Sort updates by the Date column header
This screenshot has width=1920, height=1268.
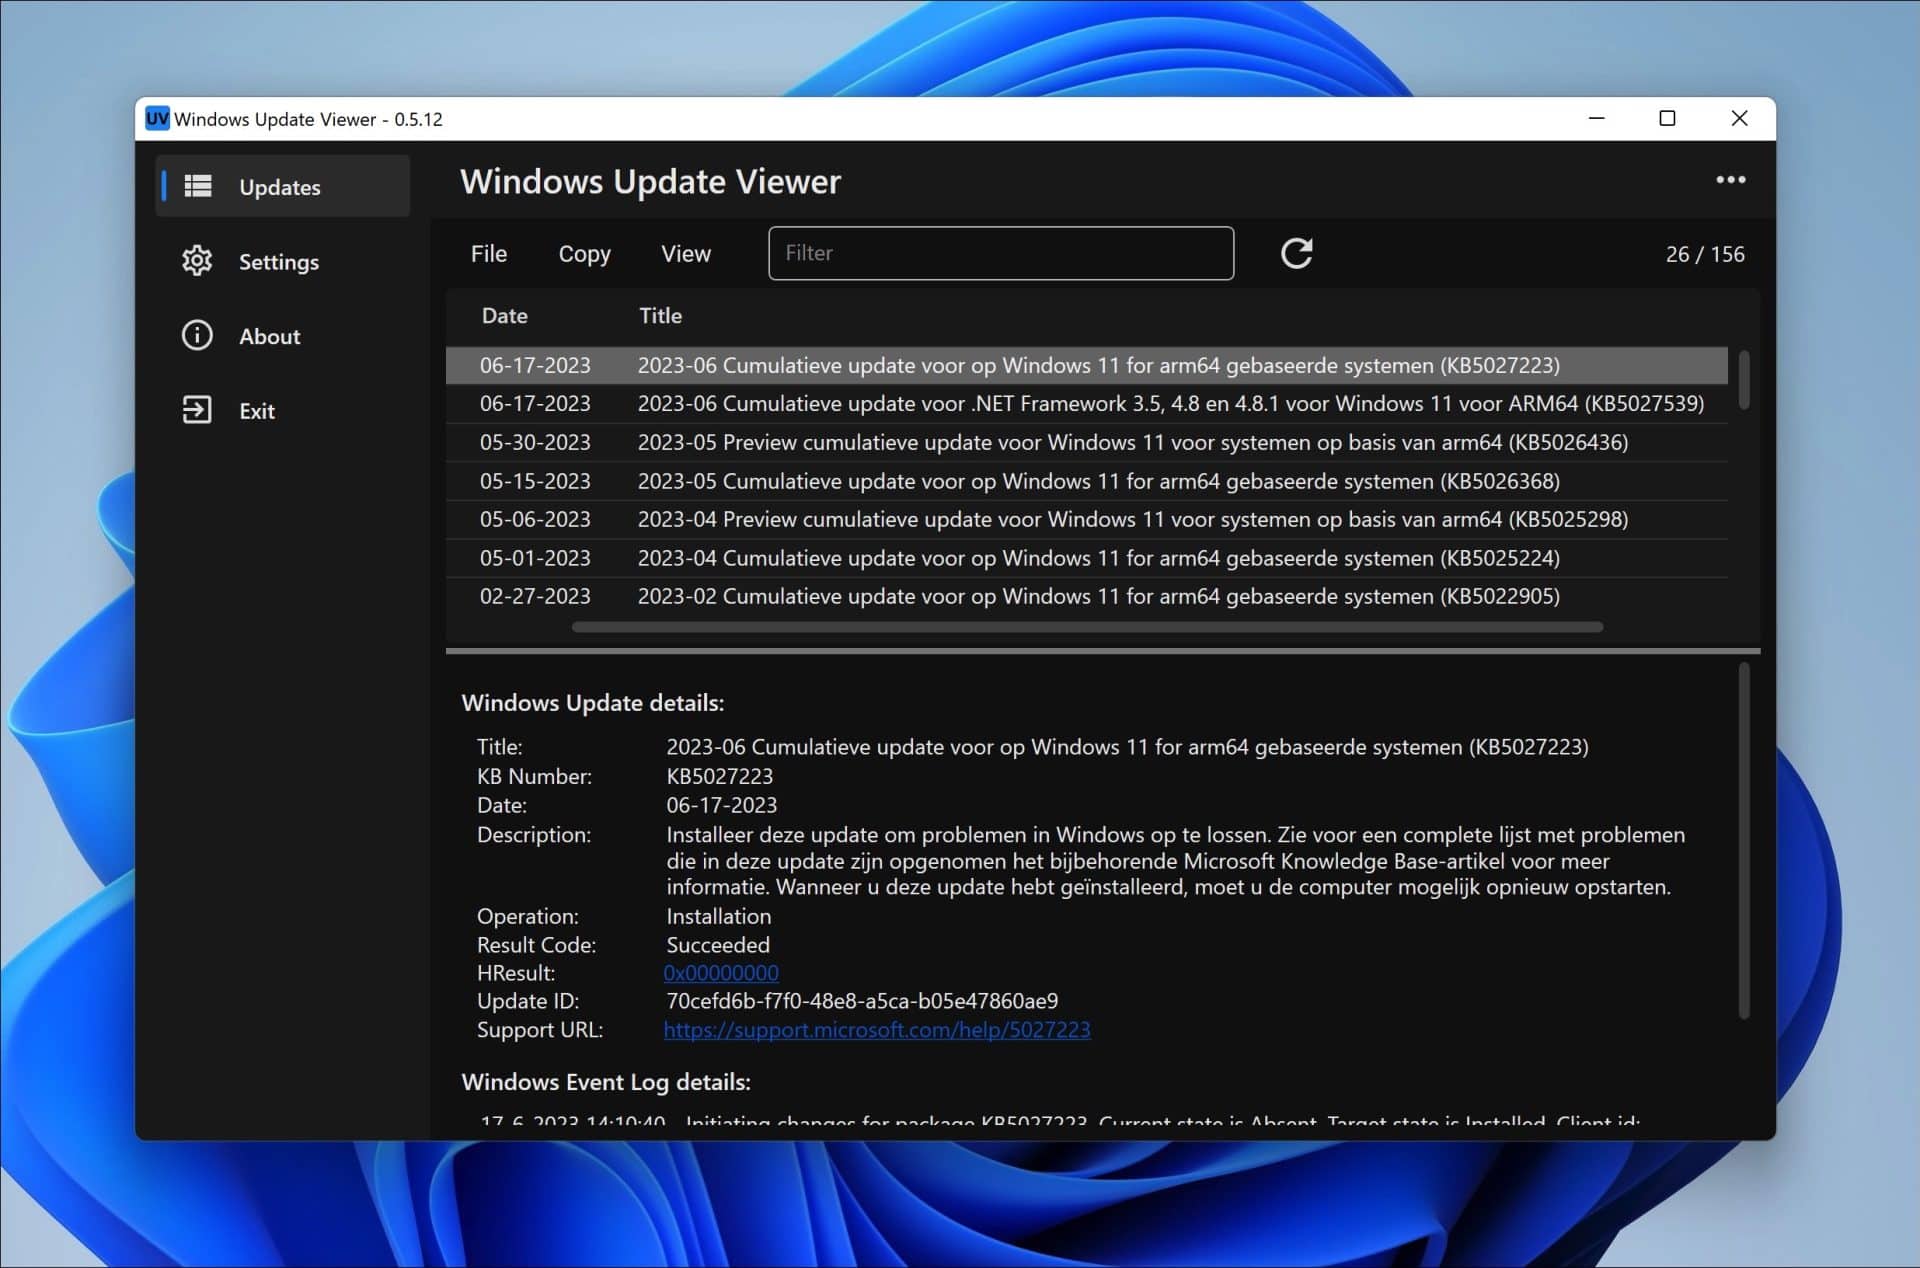504,316
